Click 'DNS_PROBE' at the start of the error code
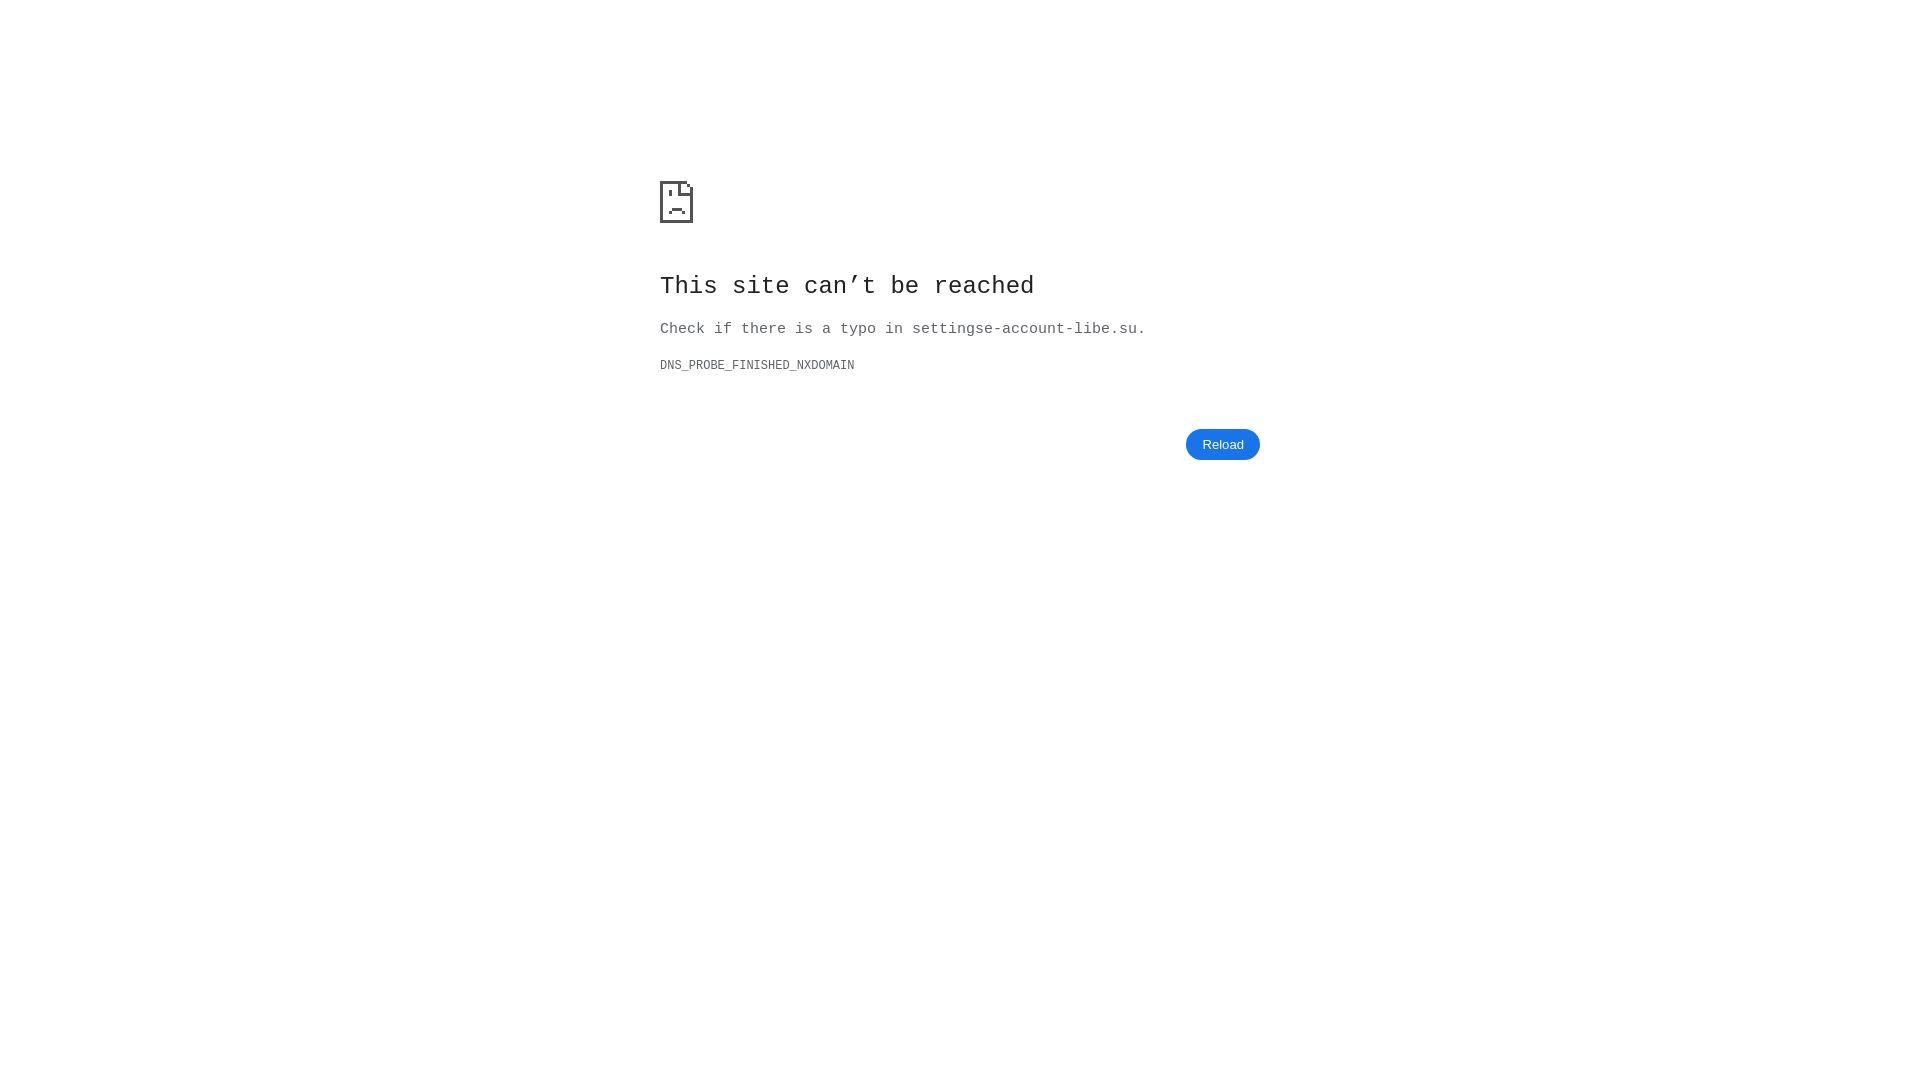Image resolution: width=1920 pixels, height=1080 pixels. pyautogui.click(x=692, y=366)
